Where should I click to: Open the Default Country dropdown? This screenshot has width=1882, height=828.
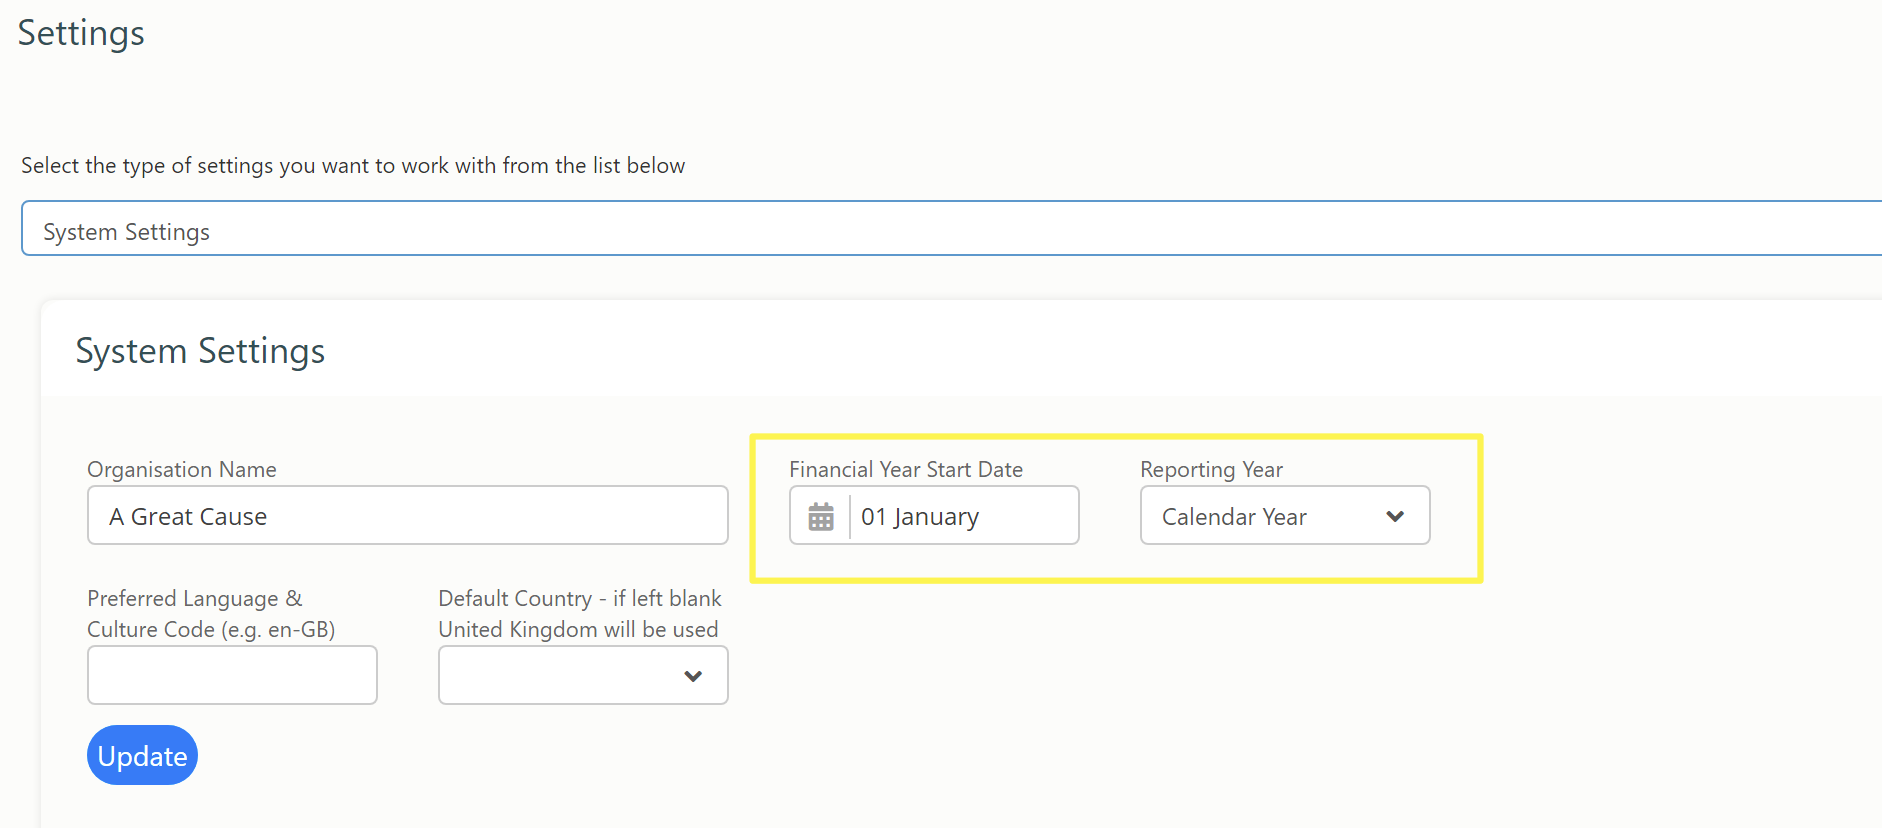pyautogui.click(x=583, y=675)
